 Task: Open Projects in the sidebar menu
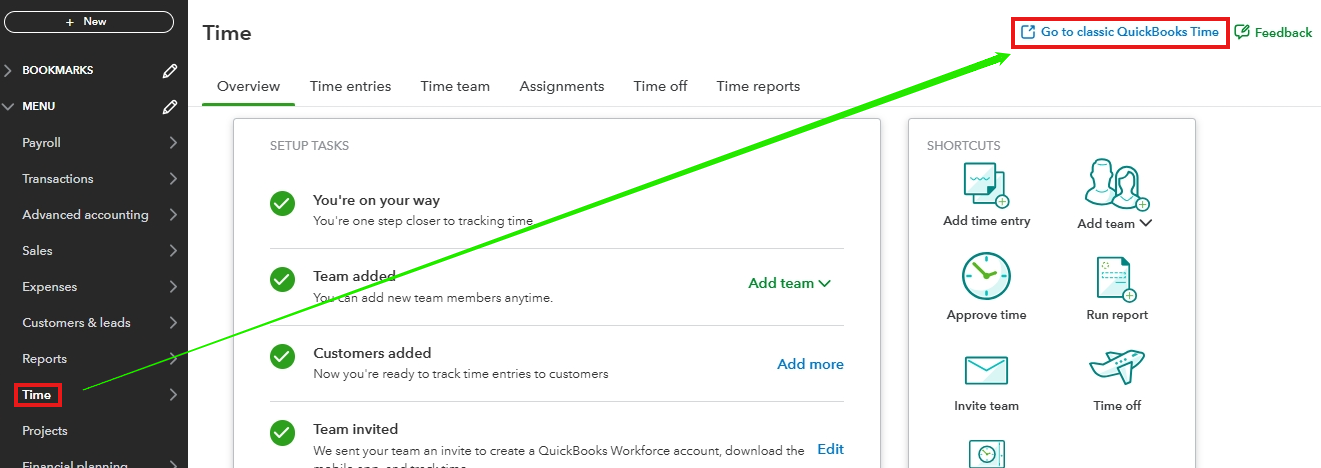(x=45, y=431)
